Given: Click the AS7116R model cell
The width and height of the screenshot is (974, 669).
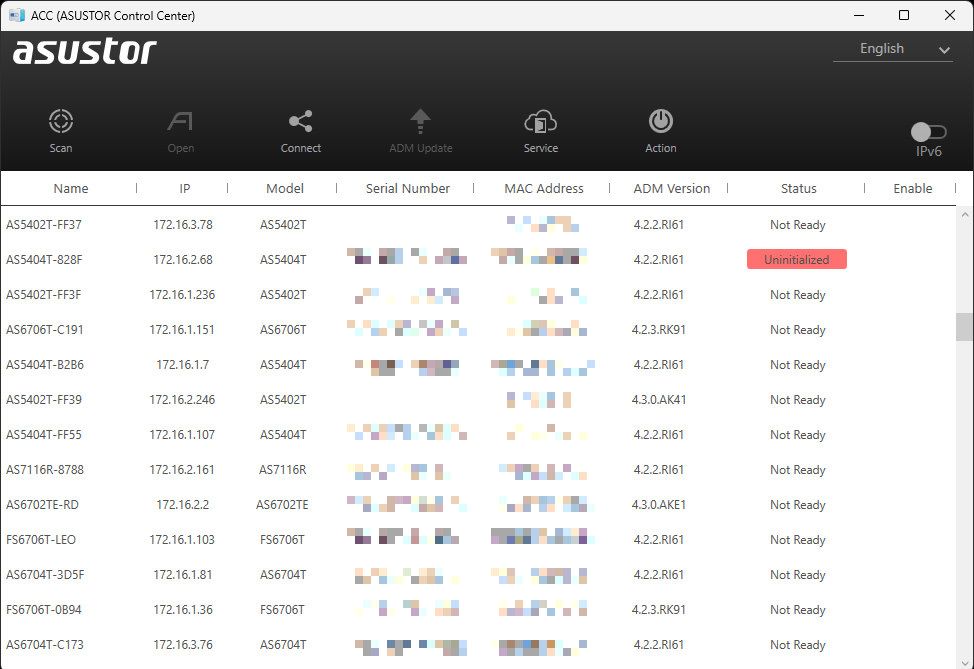Looking at the screenshot, I should click(283, 470).
